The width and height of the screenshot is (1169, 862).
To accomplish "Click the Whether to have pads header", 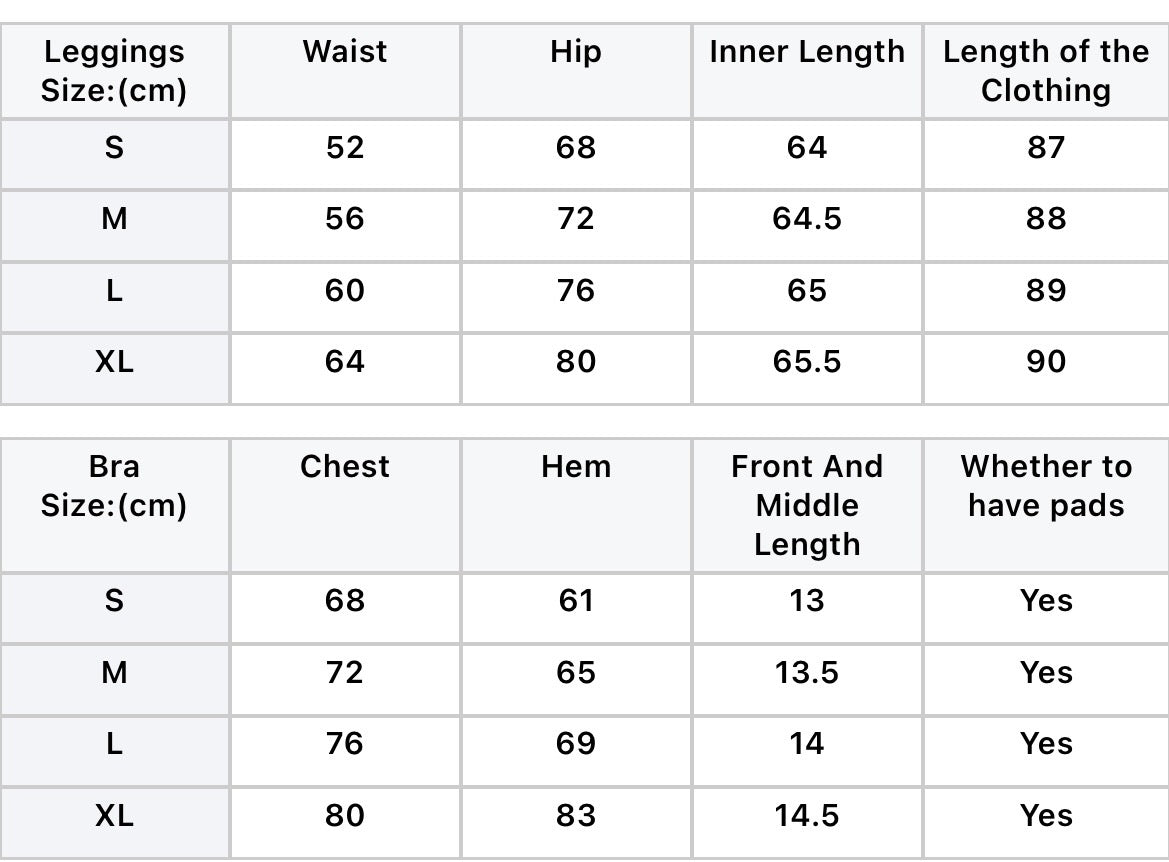I will pos(1046,486).
